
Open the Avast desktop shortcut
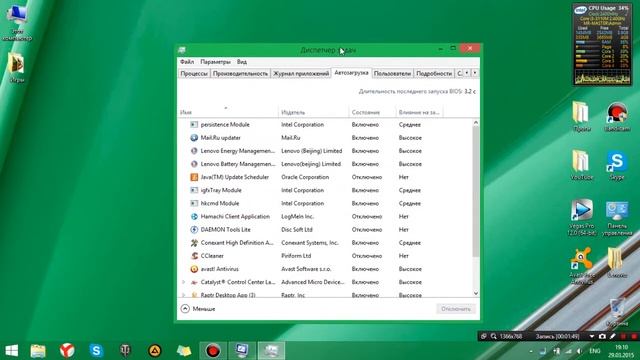[582, 266]
